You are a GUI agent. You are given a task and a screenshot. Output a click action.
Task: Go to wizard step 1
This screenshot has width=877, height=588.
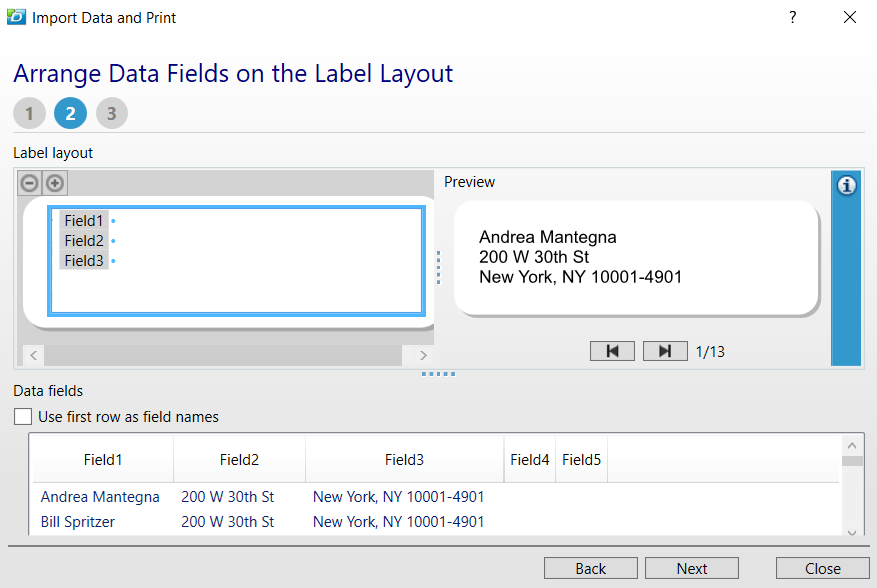29,113
